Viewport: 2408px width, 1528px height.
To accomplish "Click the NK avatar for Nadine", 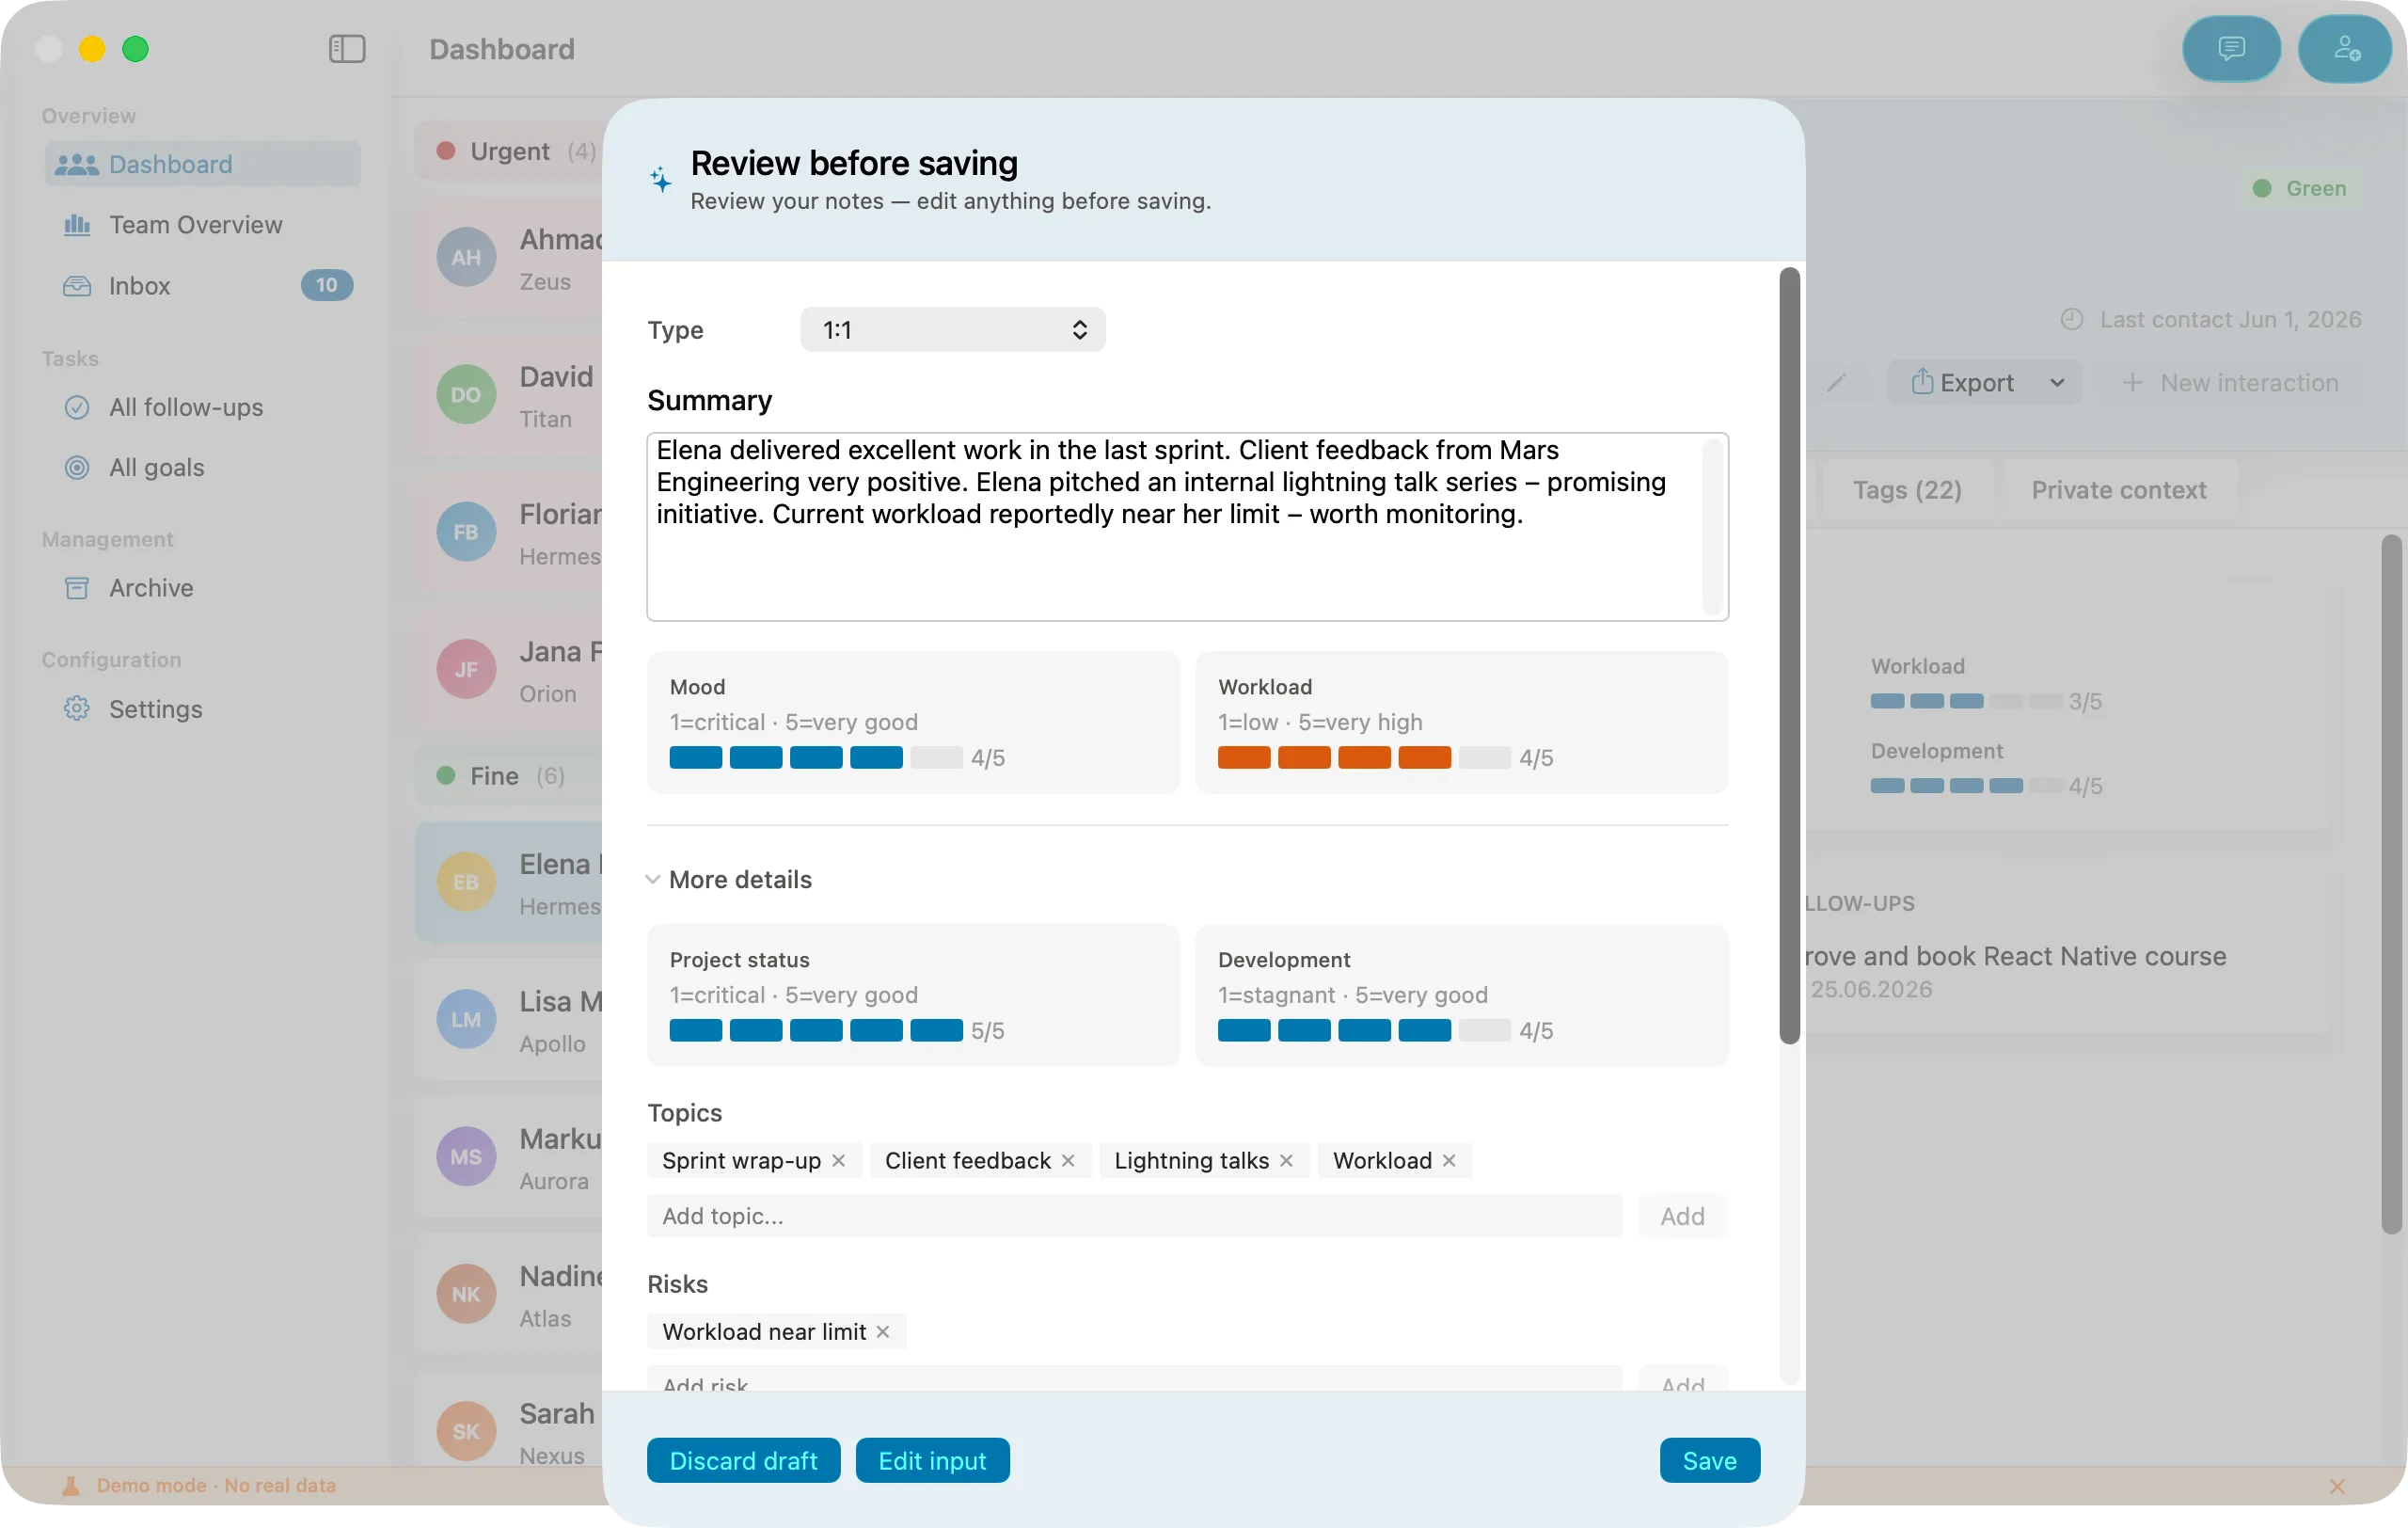I will click(x=466, y=1295).
